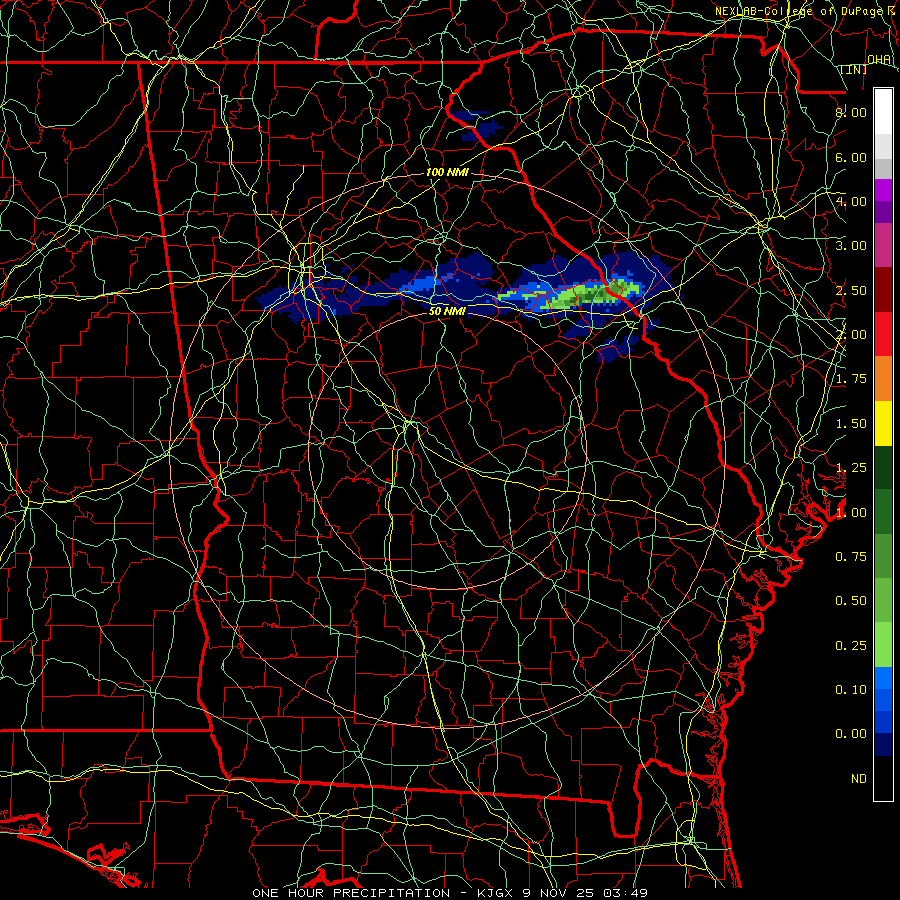Click the 1.75 legend value
Image resolution: width=900 pixels, height=900 pixels.
pos(850,379)
